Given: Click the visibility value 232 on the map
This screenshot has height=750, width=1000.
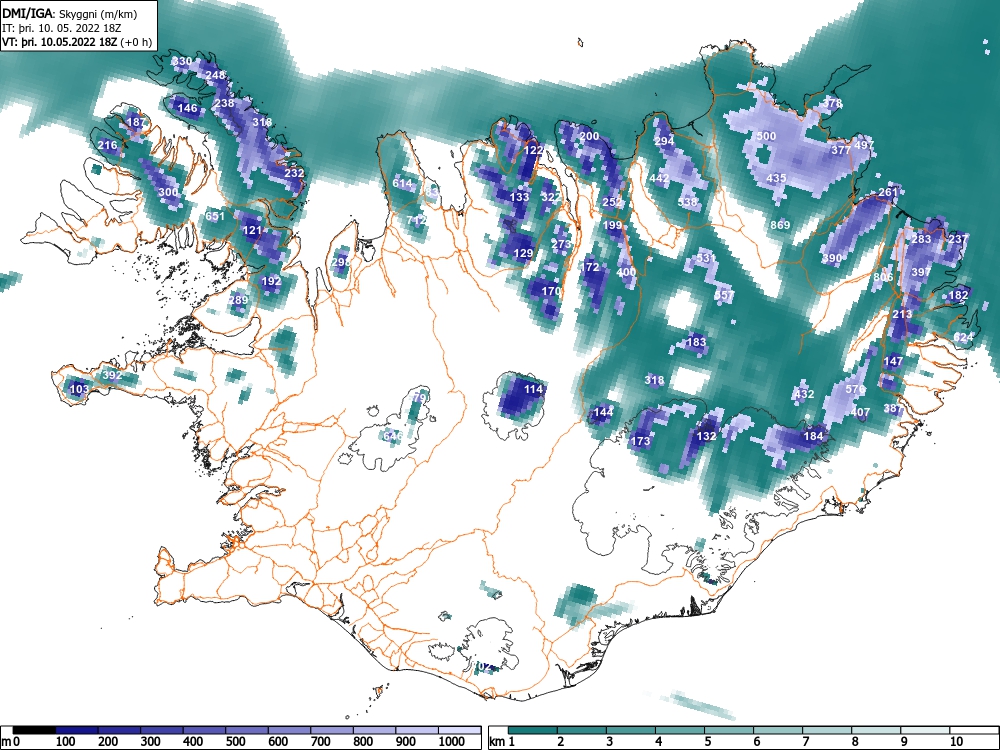Looking at the screenshot, I should [x=294, y=173].
